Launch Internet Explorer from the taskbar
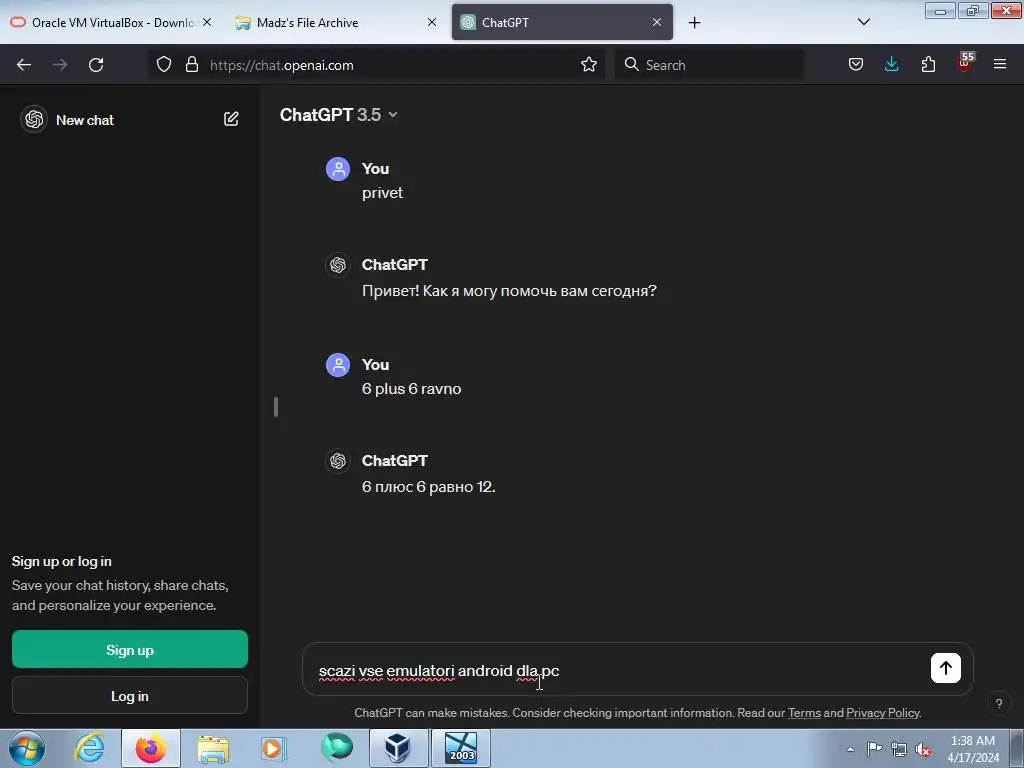Screen dimensions: 1024x768 click(x=89, y=748)
